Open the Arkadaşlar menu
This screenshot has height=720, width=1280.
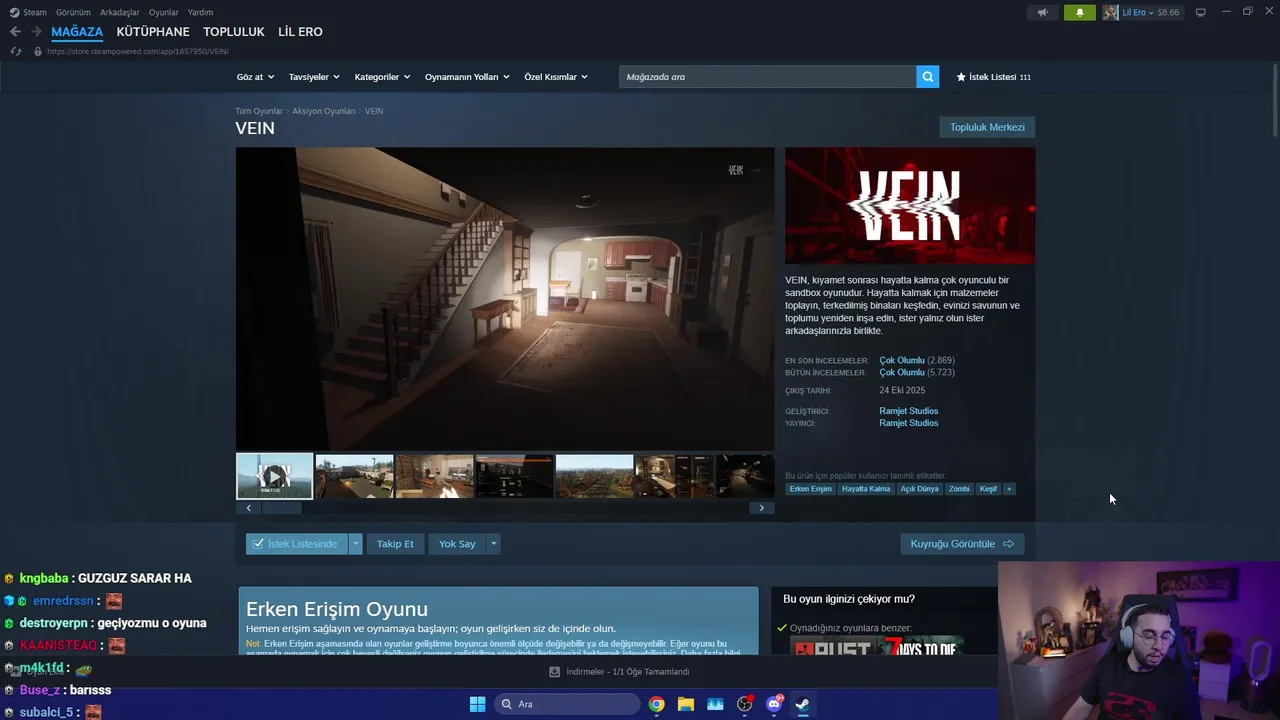coord(120,12)
